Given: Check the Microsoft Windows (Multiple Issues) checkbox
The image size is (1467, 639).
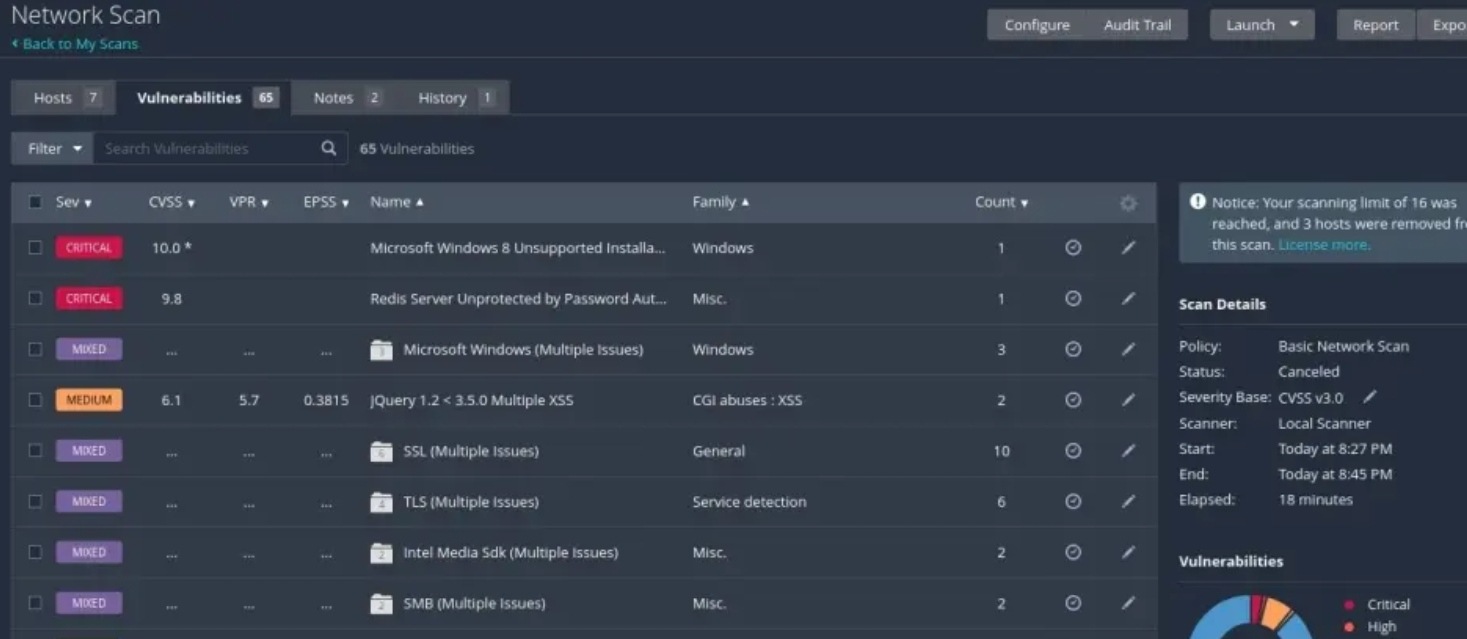Looking at the screenshot, I should (x=36, y=349).
